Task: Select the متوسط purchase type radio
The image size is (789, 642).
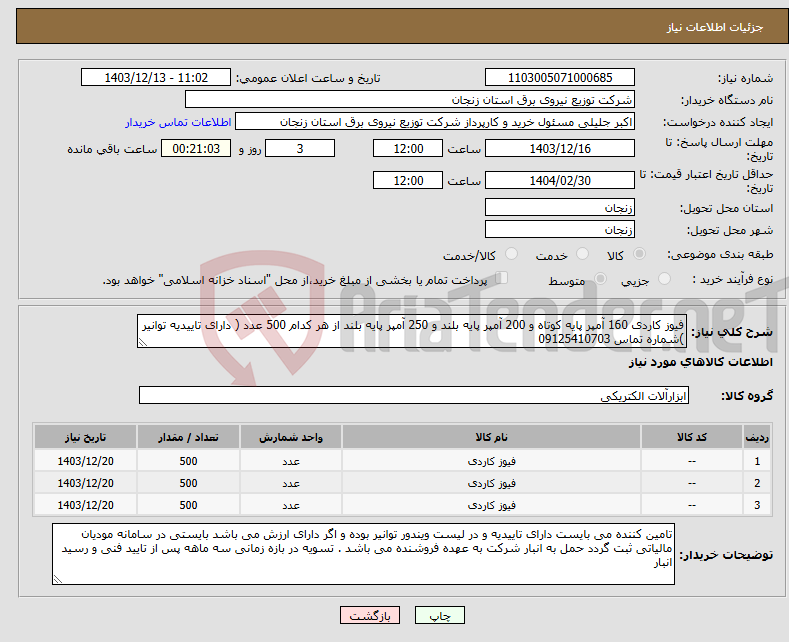Action: [x=600, y=279]
